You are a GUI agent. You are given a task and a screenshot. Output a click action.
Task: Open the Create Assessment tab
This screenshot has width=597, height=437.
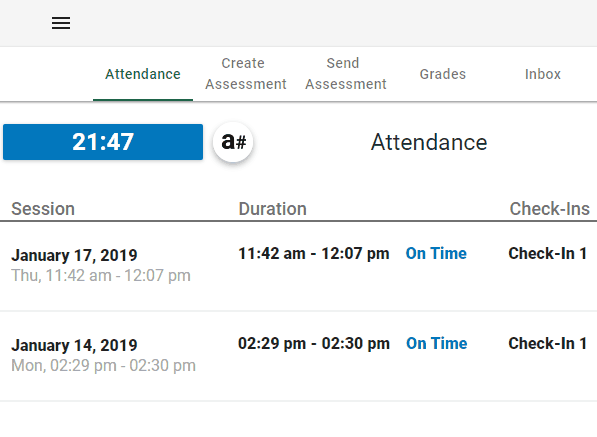[x=246, y=74]
